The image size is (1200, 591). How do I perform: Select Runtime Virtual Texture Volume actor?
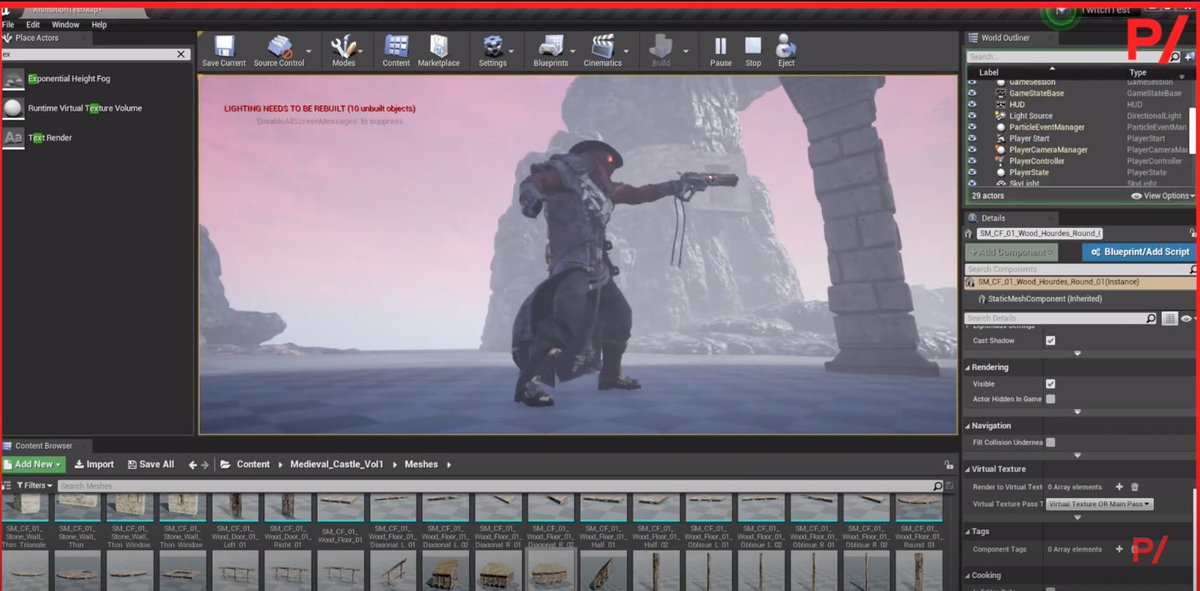point(85,108)
